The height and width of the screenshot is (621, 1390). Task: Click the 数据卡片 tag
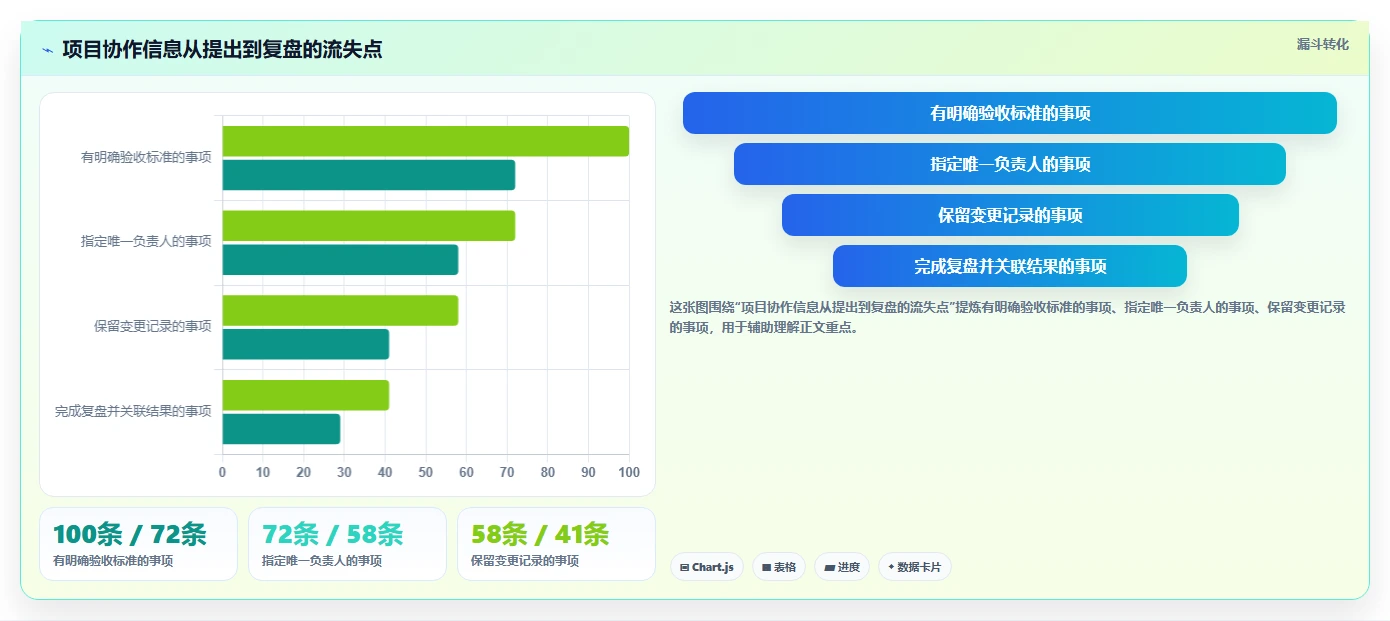click(915, 567)
